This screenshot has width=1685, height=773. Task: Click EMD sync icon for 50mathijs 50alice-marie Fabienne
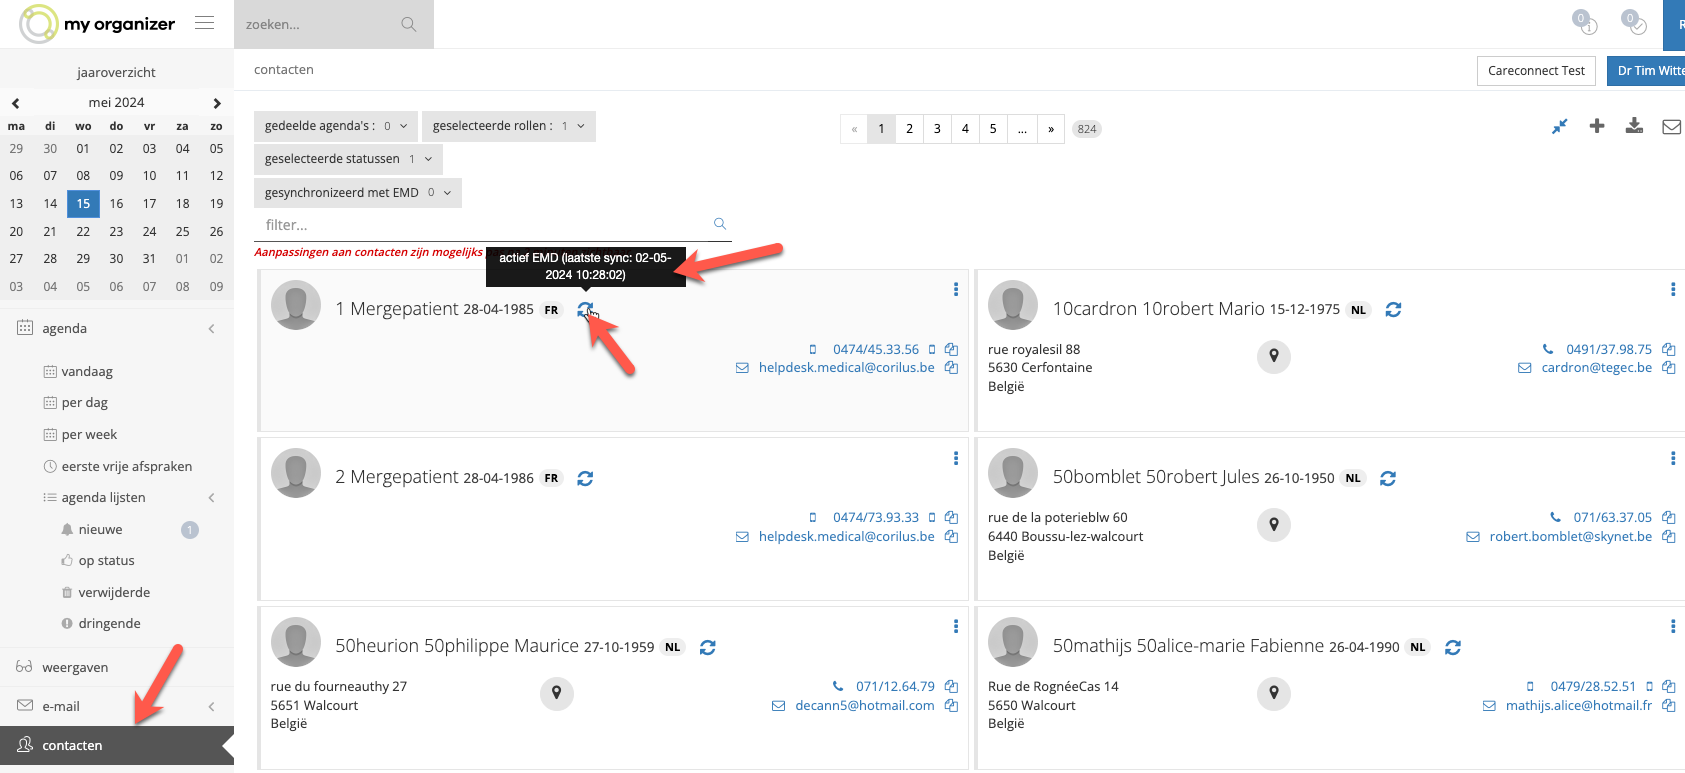[1453, 648]
